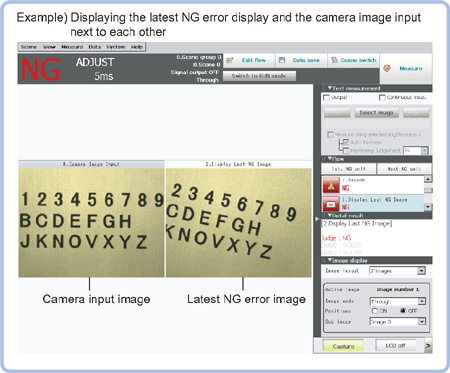Image resolution: width=450 pixels, height=373 pixels.
Task: Toggle the Monitoring Judgement checkbox
Action: tap(346, 151)
